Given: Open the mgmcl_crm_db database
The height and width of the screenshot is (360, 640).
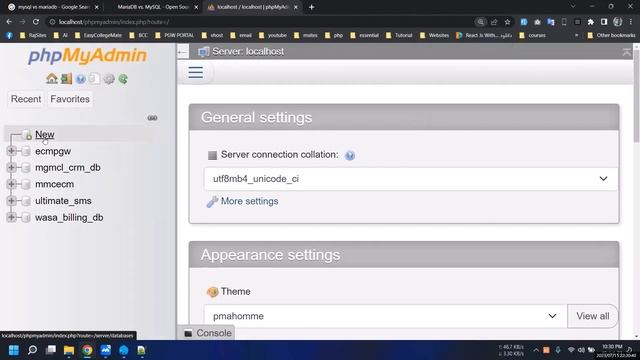Looking at the screenshot, I should click(68, 167).
